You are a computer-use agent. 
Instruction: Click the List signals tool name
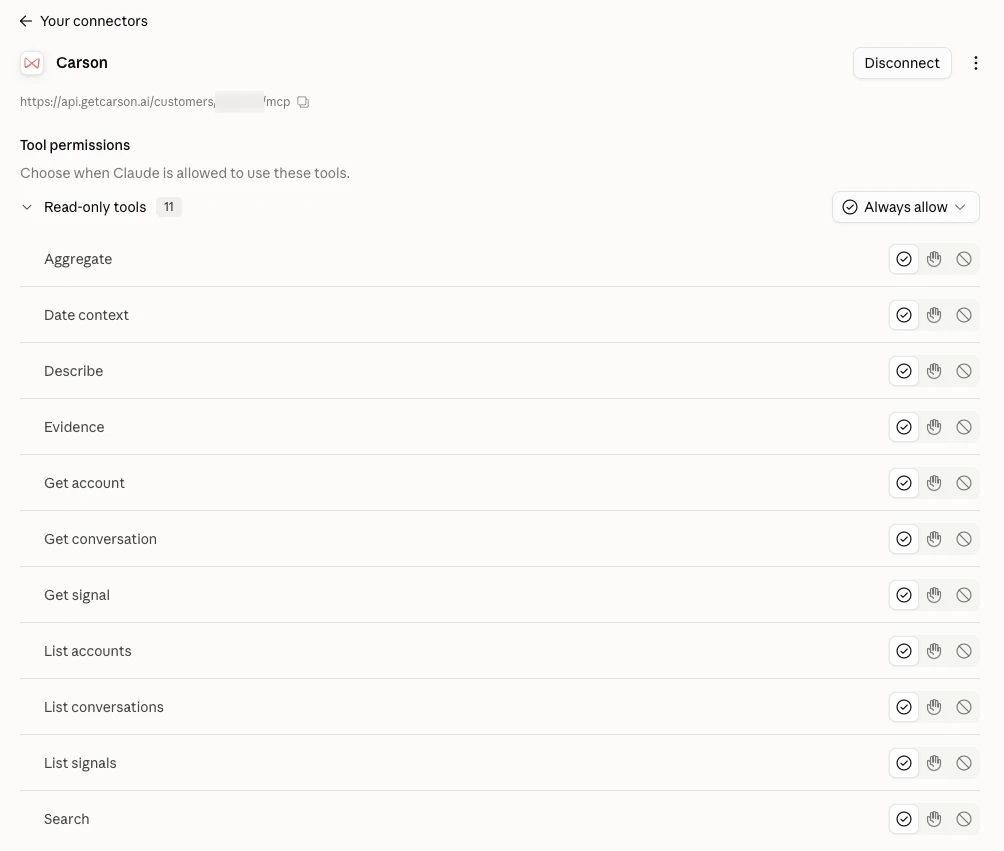click(x=80, y=763)
